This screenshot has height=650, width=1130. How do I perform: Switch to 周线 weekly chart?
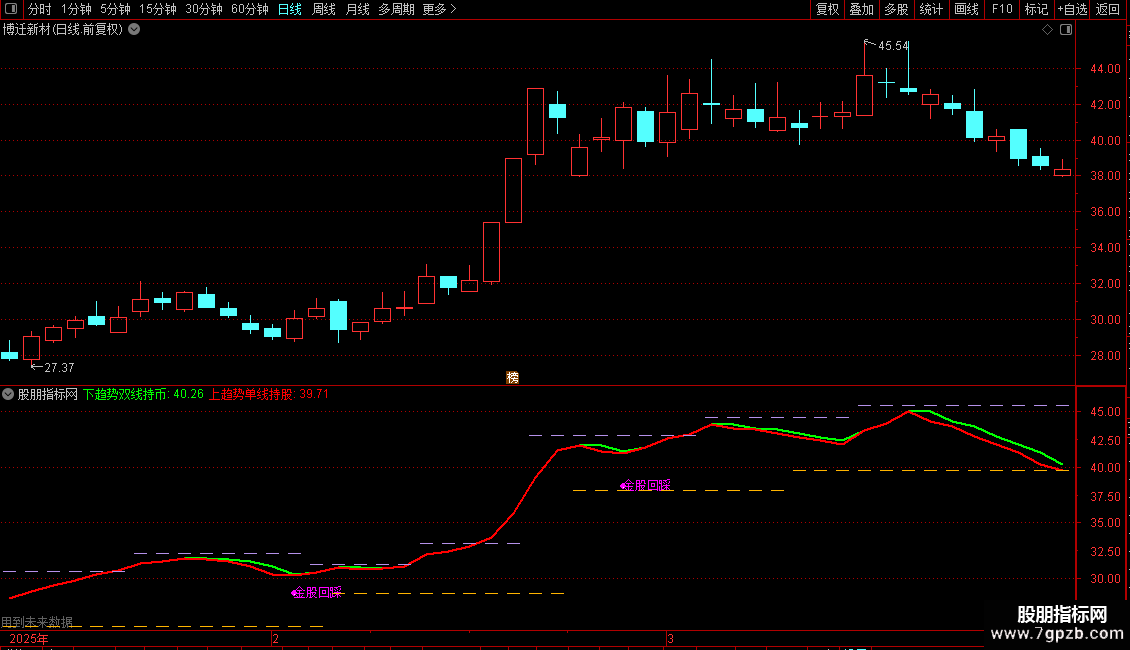pos(324,9)
